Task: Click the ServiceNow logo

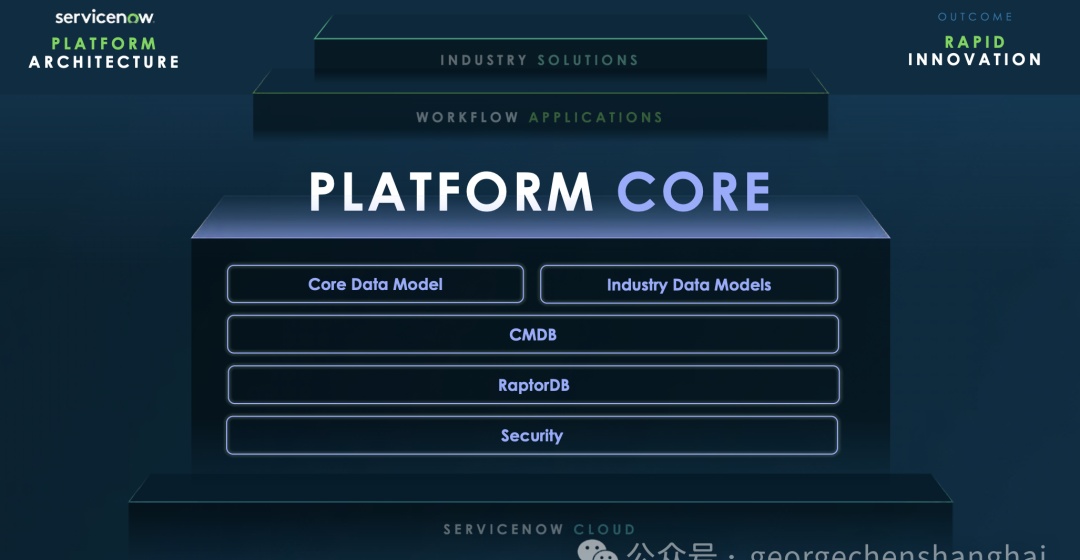Action: pyautogui.click(x=105, y=17)
